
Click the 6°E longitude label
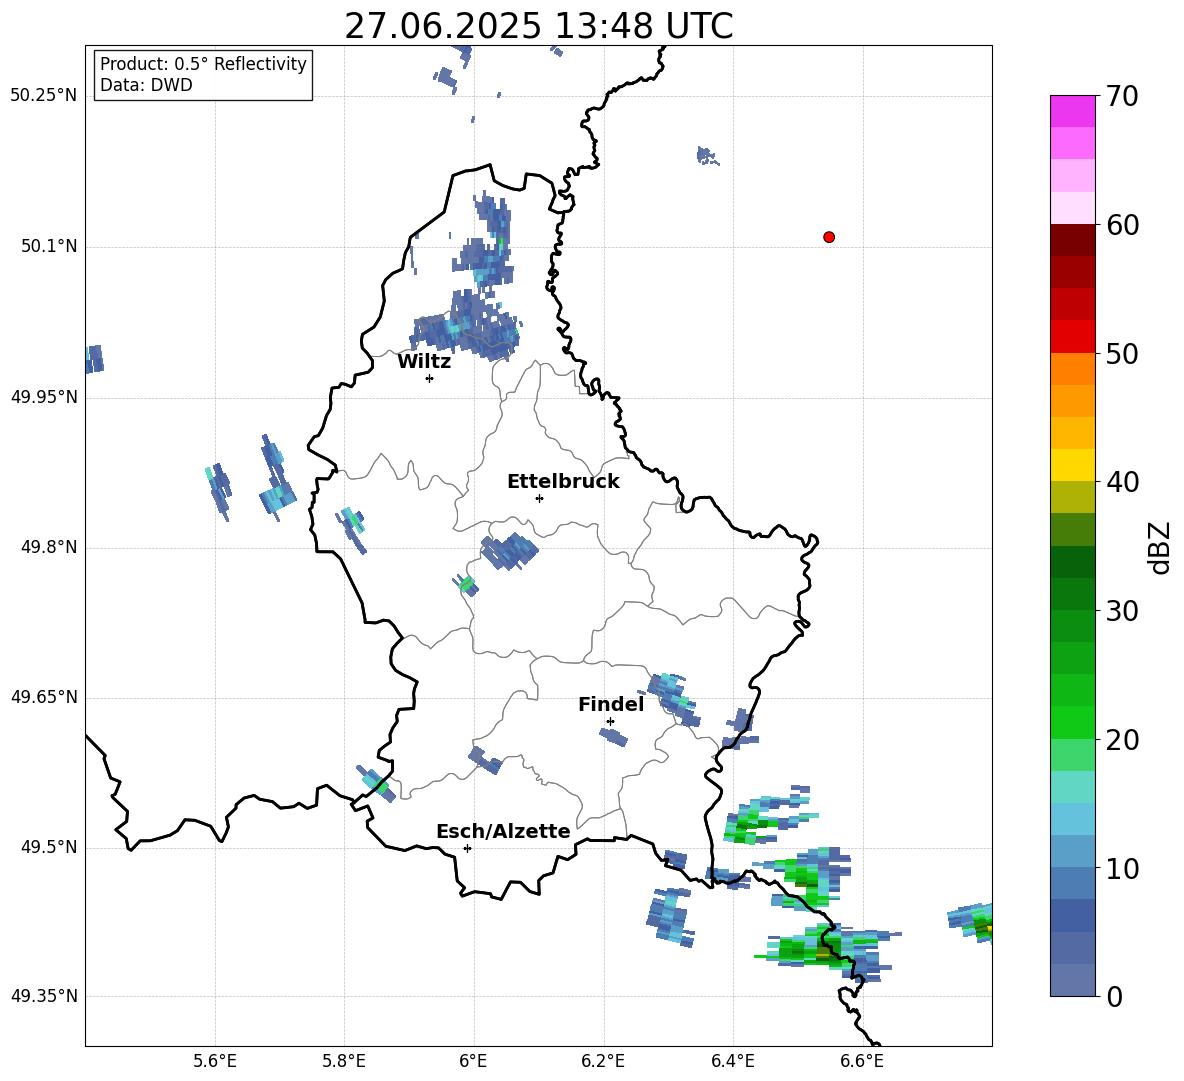(x=473, y=1061)
